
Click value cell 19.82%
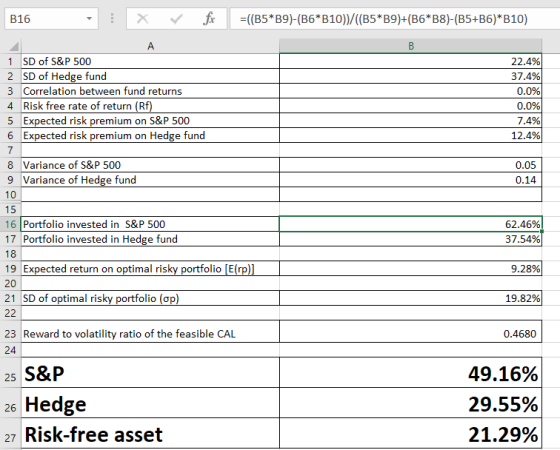pos(411,298)
